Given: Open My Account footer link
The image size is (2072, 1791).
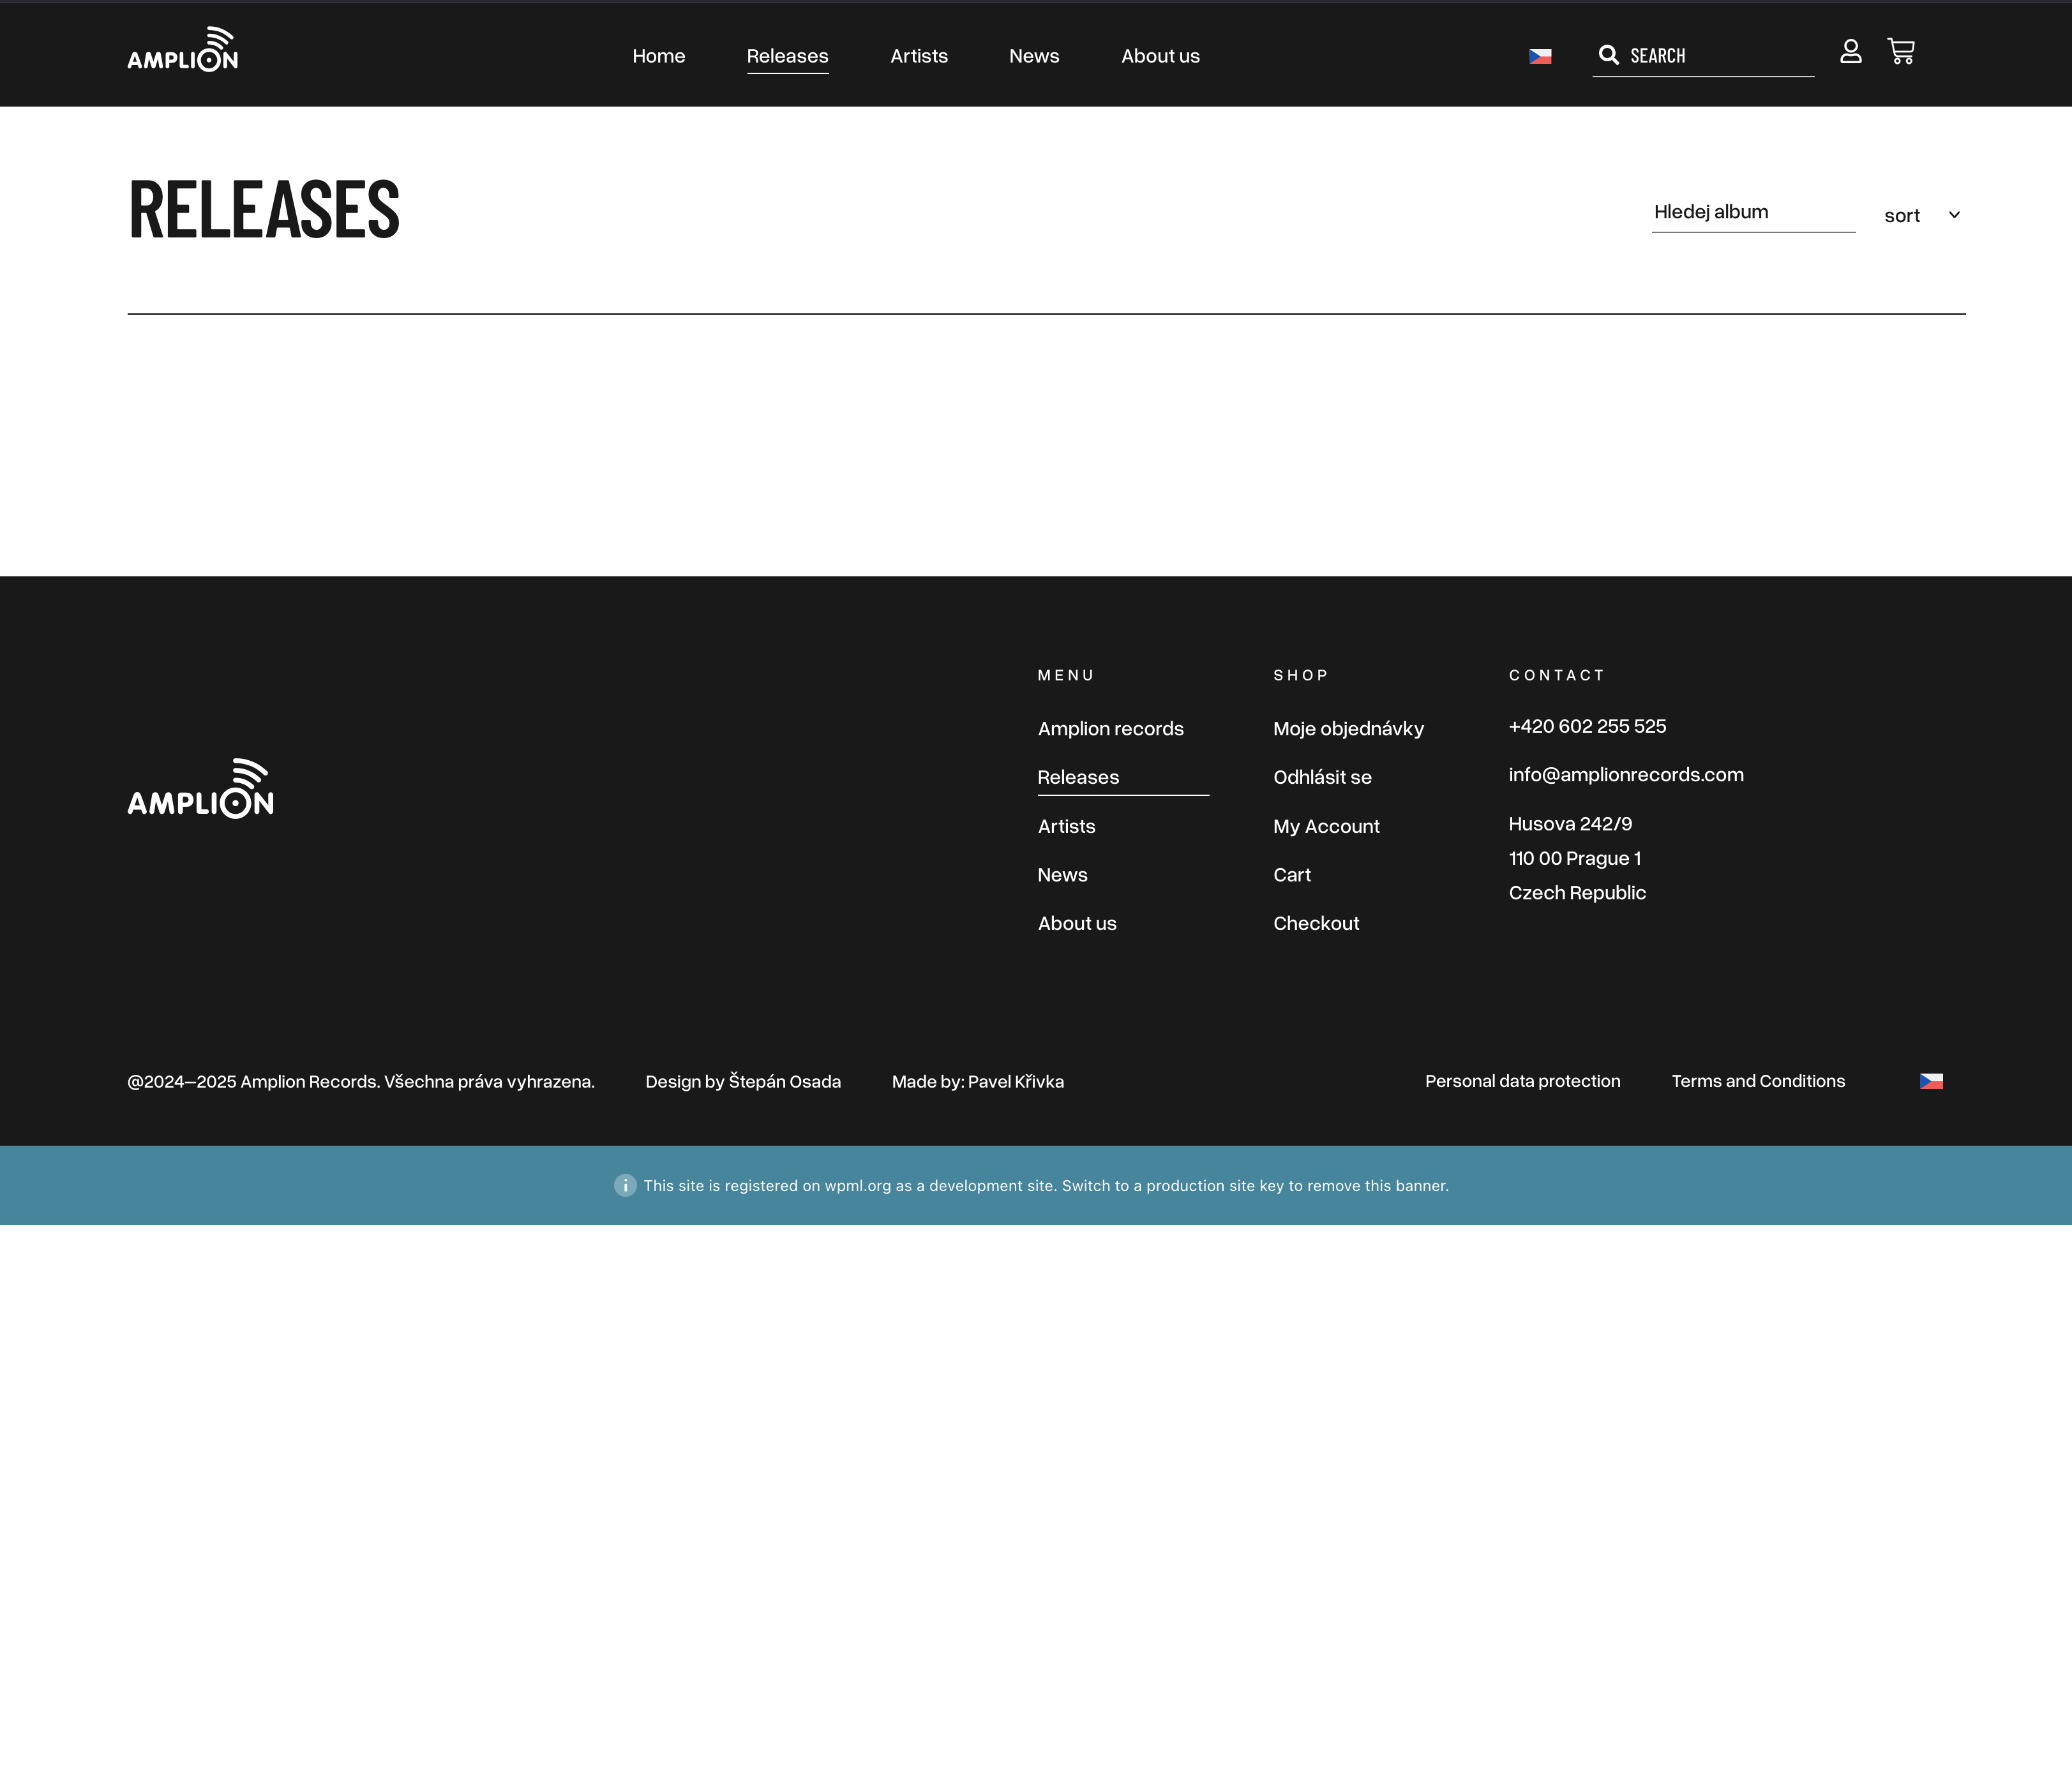Looking at the screenshot, I should 1326,826.
